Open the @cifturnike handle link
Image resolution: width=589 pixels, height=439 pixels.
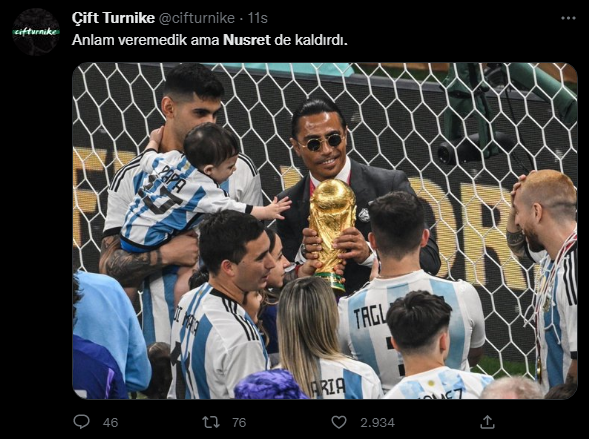point(197,18)
